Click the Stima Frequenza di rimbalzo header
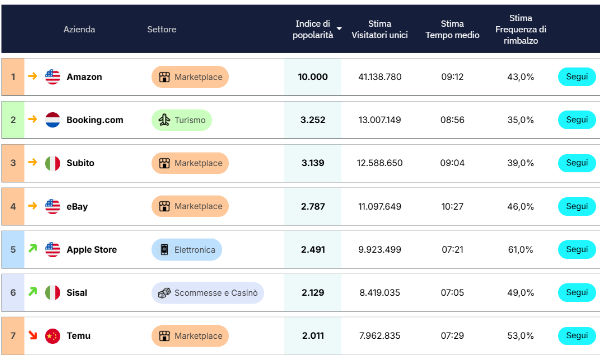This screenshot has width=600, height=360. pos(520,29)
